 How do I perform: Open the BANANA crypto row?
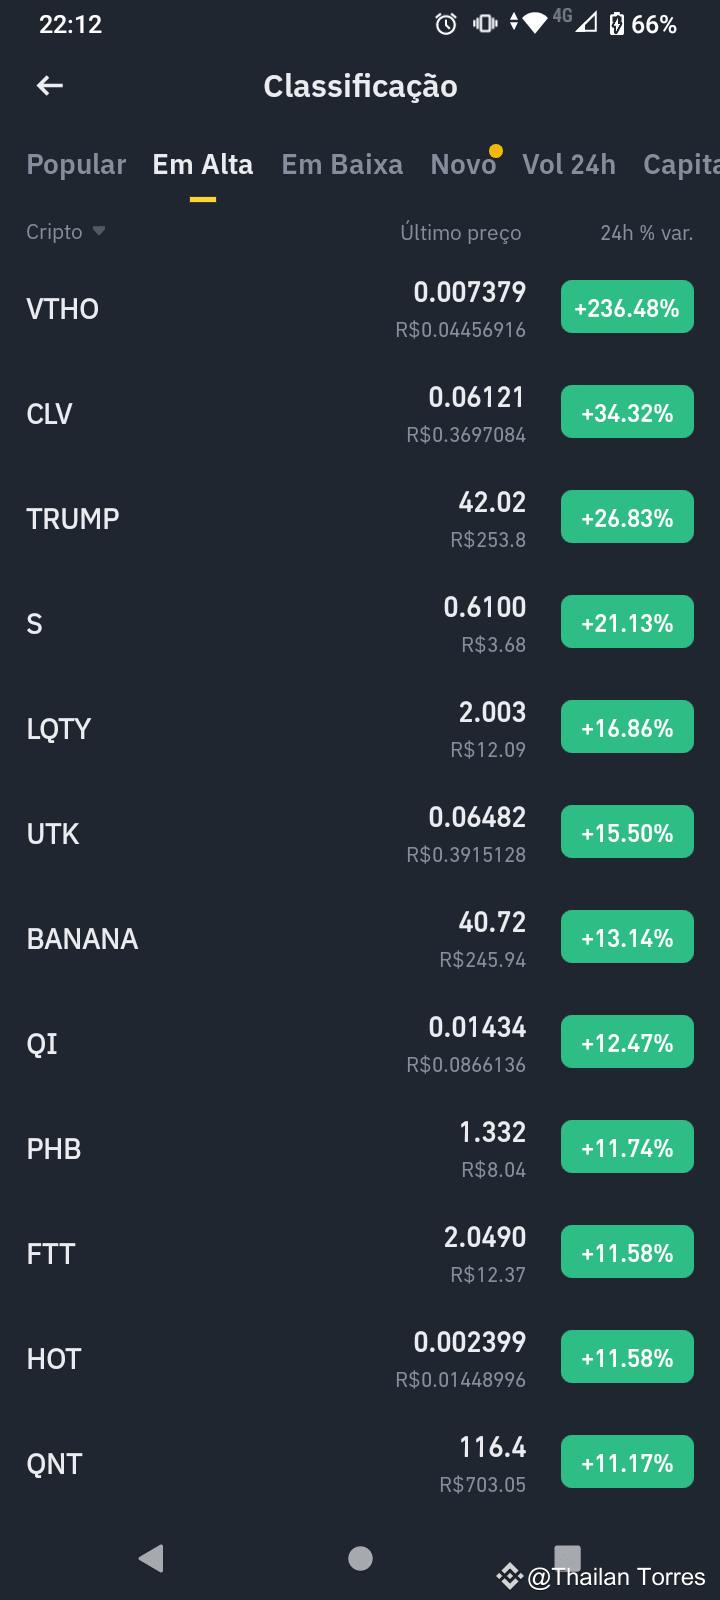point(360,938)
